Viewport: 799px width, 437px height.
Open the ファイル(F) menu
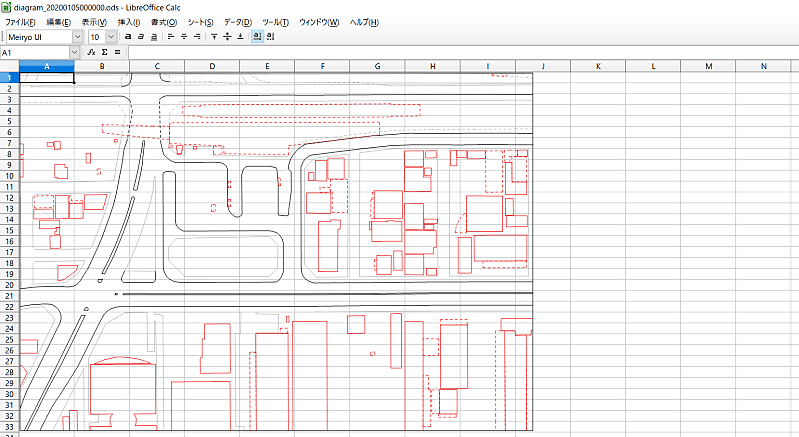coord(21,22)
